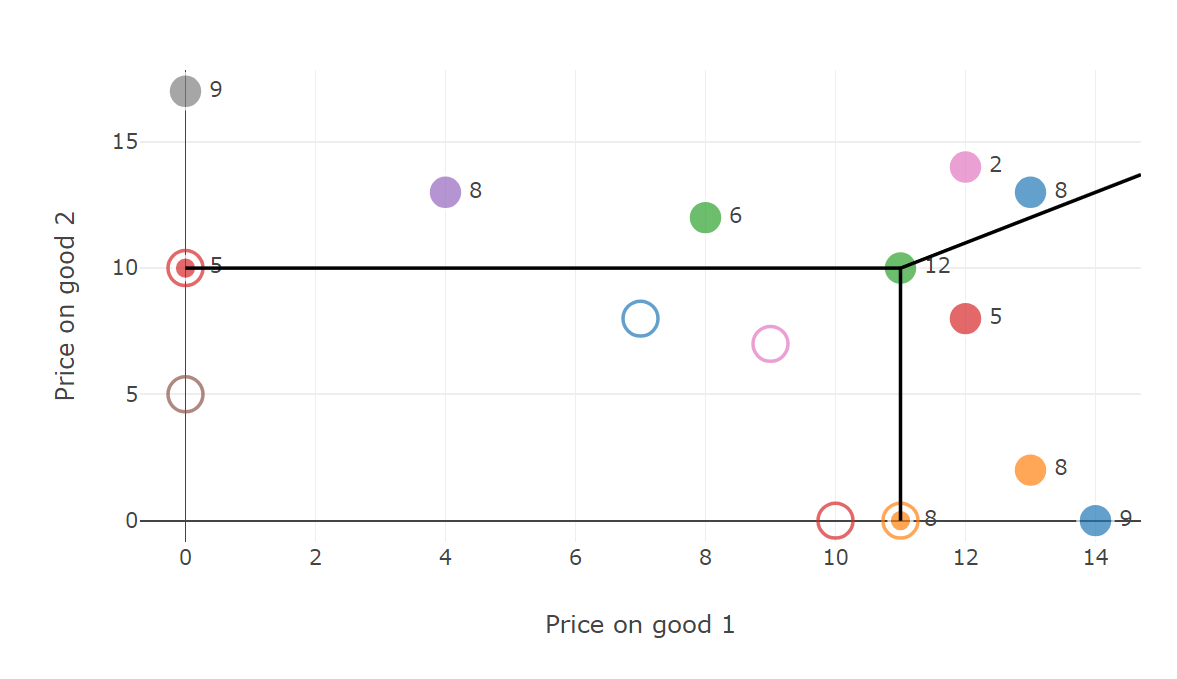1177x679 pixels.
Task: Click the blue dot labeled 9 on the x-axis
Action: 1095,520
